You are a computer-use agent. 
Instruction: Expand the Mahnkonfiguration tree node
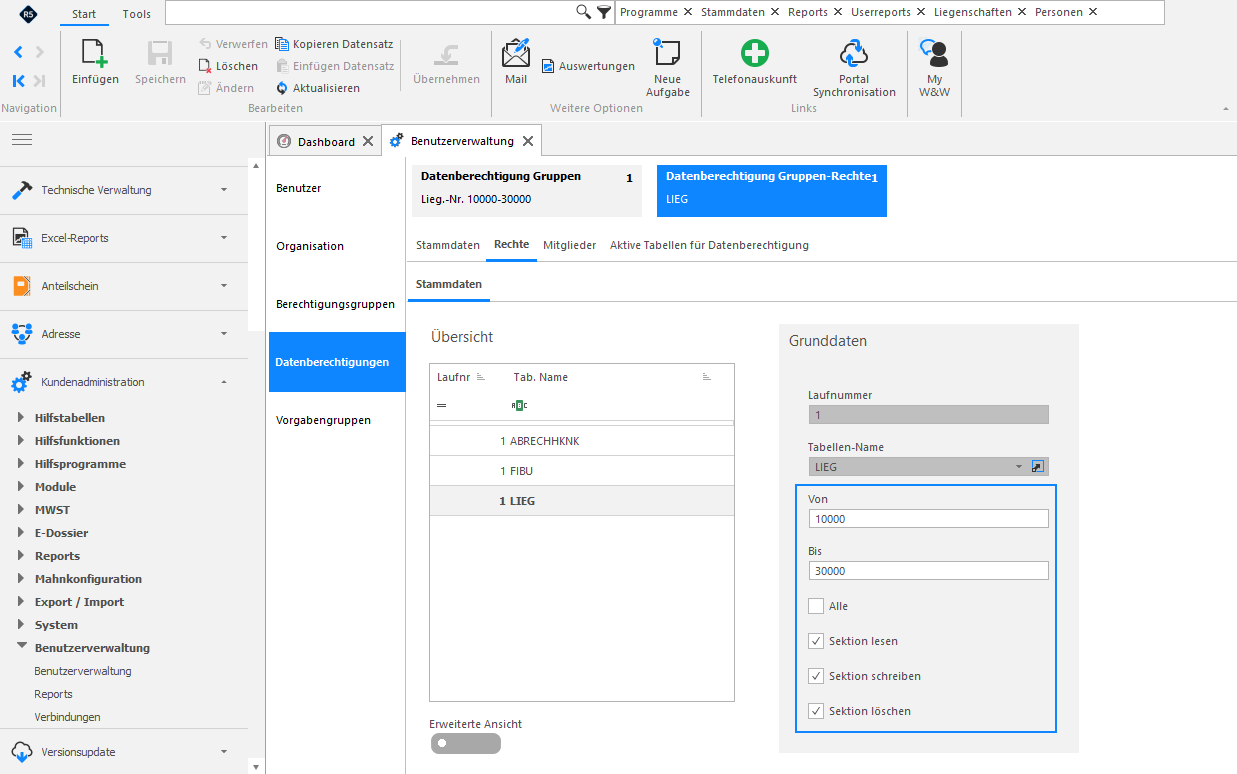coord(23,578)
